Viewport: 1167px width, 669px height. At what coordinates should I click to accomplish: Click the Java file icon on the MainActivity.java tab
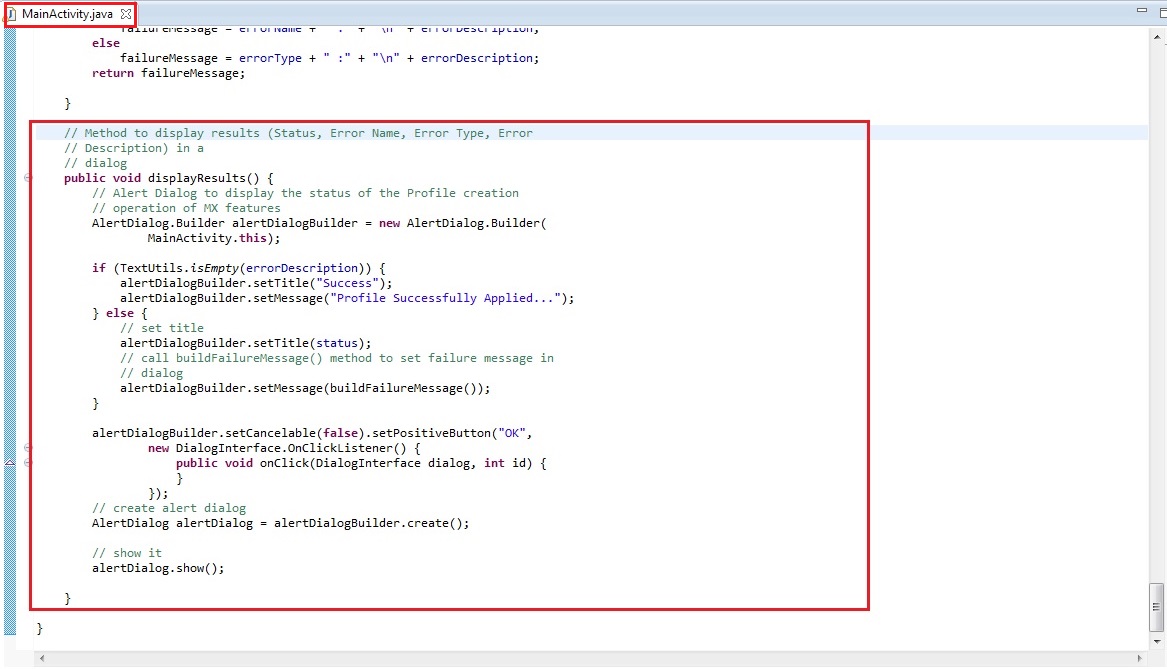[x=12, y=15]
